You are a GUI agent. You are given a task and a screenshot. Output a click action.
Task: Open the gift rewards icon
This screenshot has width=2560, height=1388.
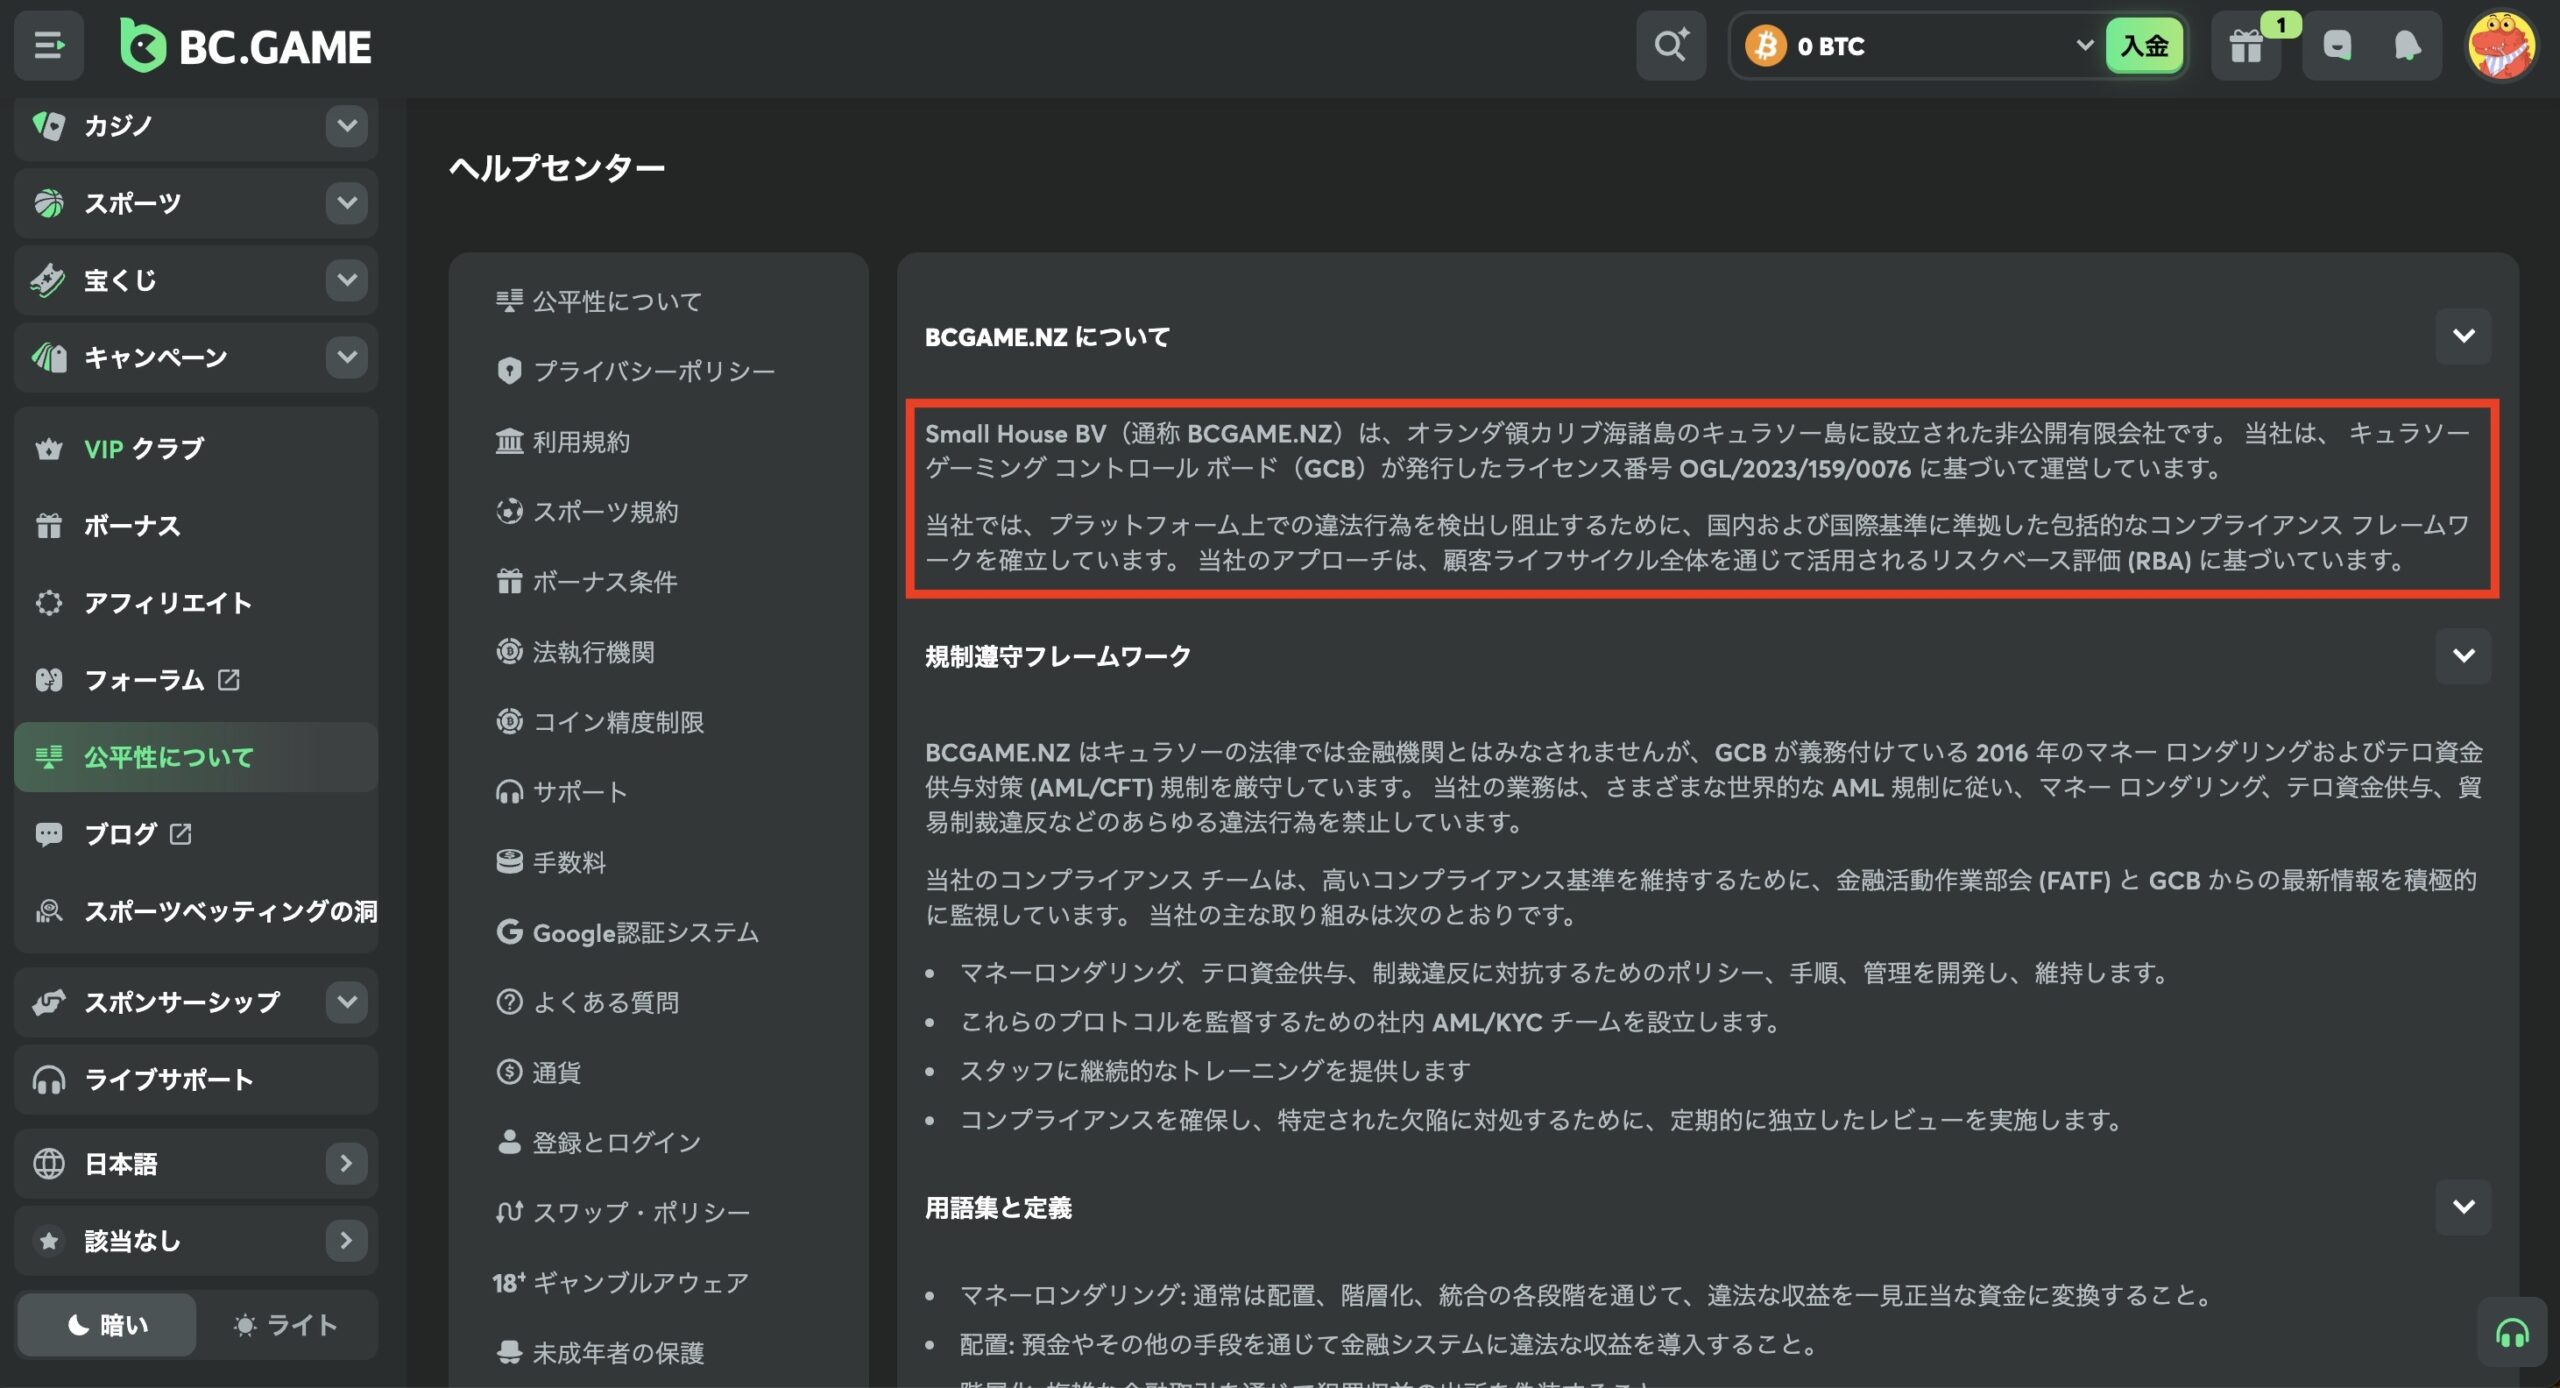tap(2246, 46)
